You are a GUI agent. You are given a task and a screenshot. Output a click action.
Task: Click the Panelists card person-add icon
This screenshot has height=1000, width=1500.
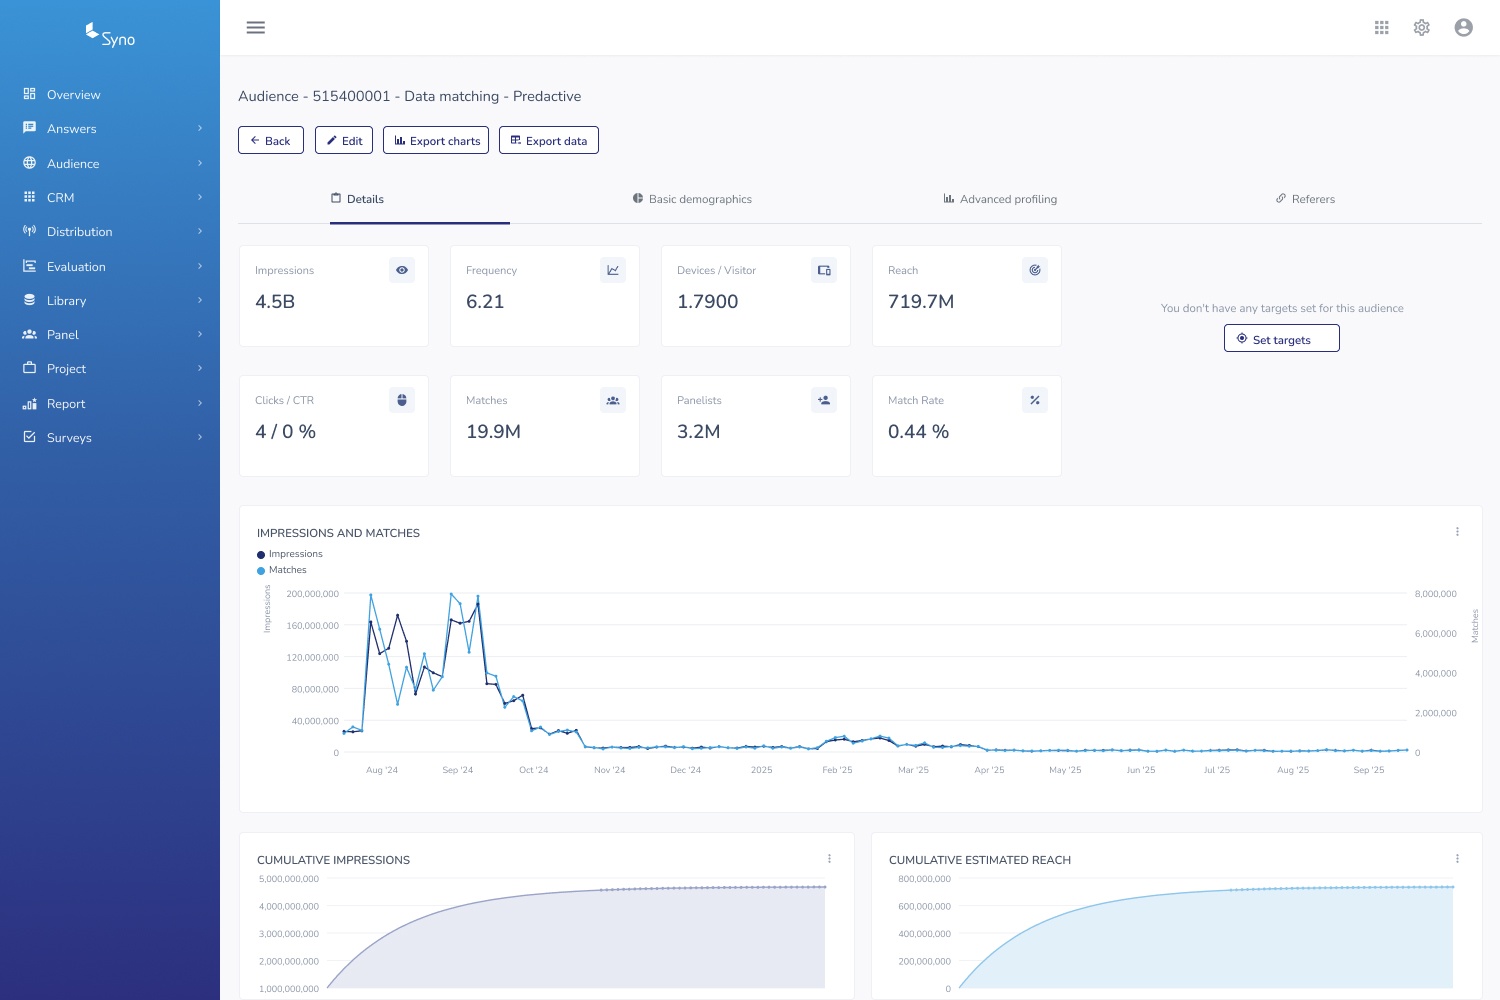point(824,400)
